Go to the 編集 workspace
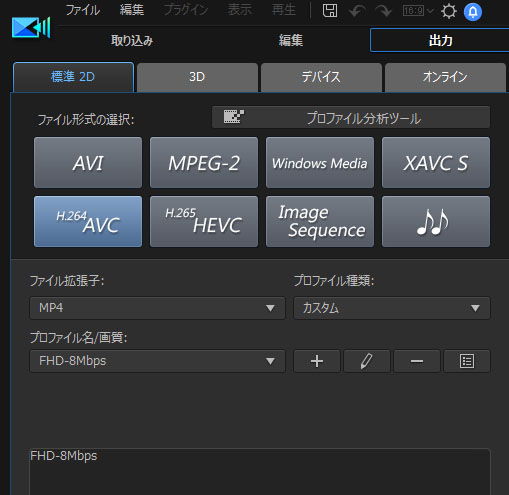 tap(291, 41)
